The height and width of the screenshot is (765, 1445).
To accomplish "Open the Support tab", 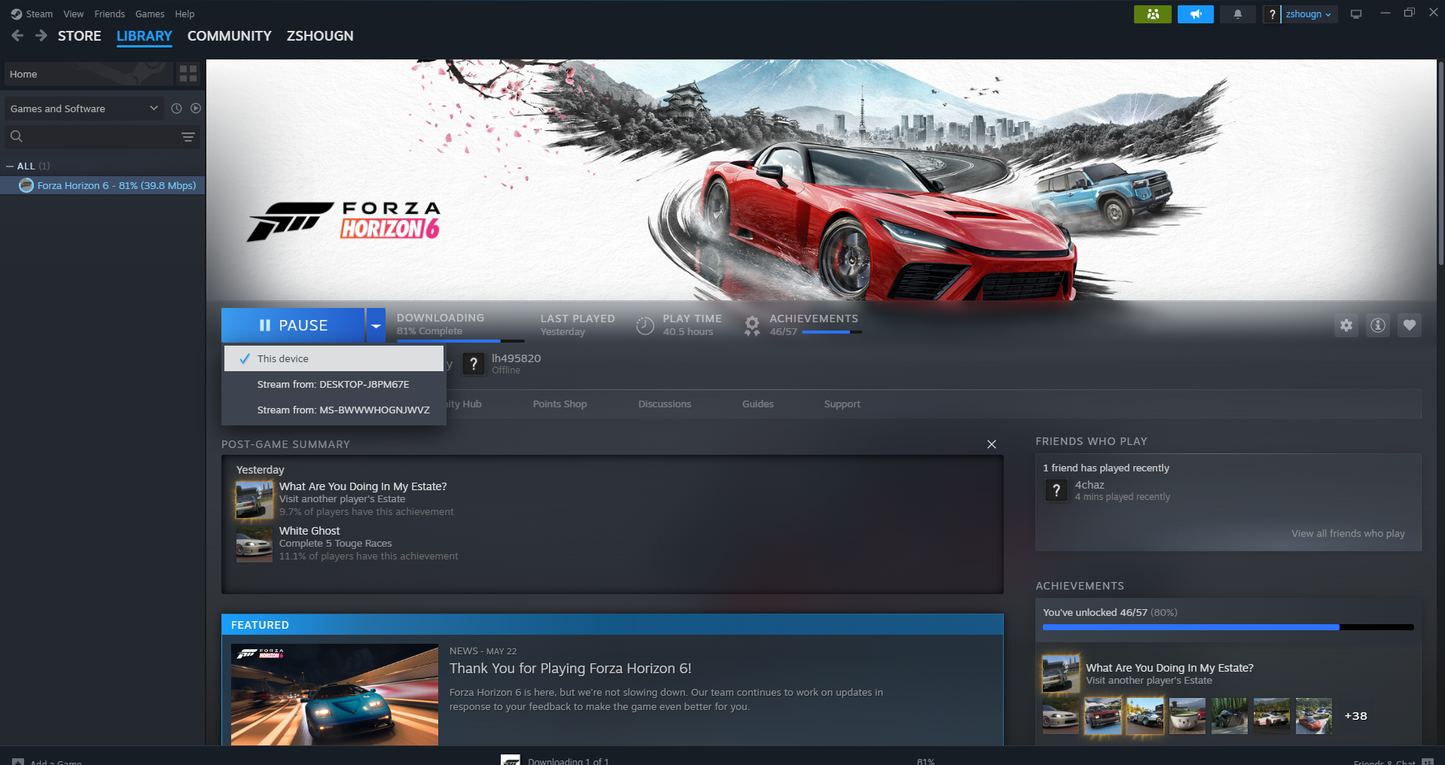I will tap(842, 404).
